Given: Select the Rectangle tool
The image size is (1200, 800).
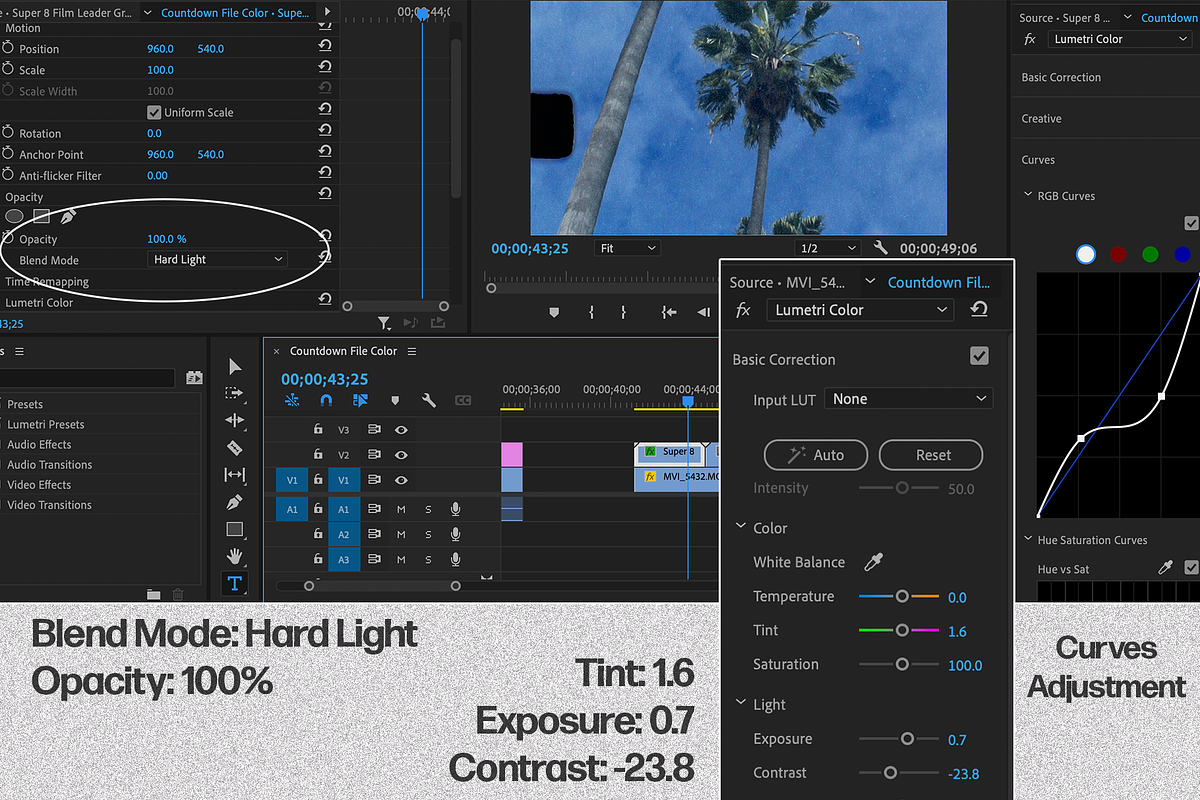Looking at the screenshot, I should [235, 529].
